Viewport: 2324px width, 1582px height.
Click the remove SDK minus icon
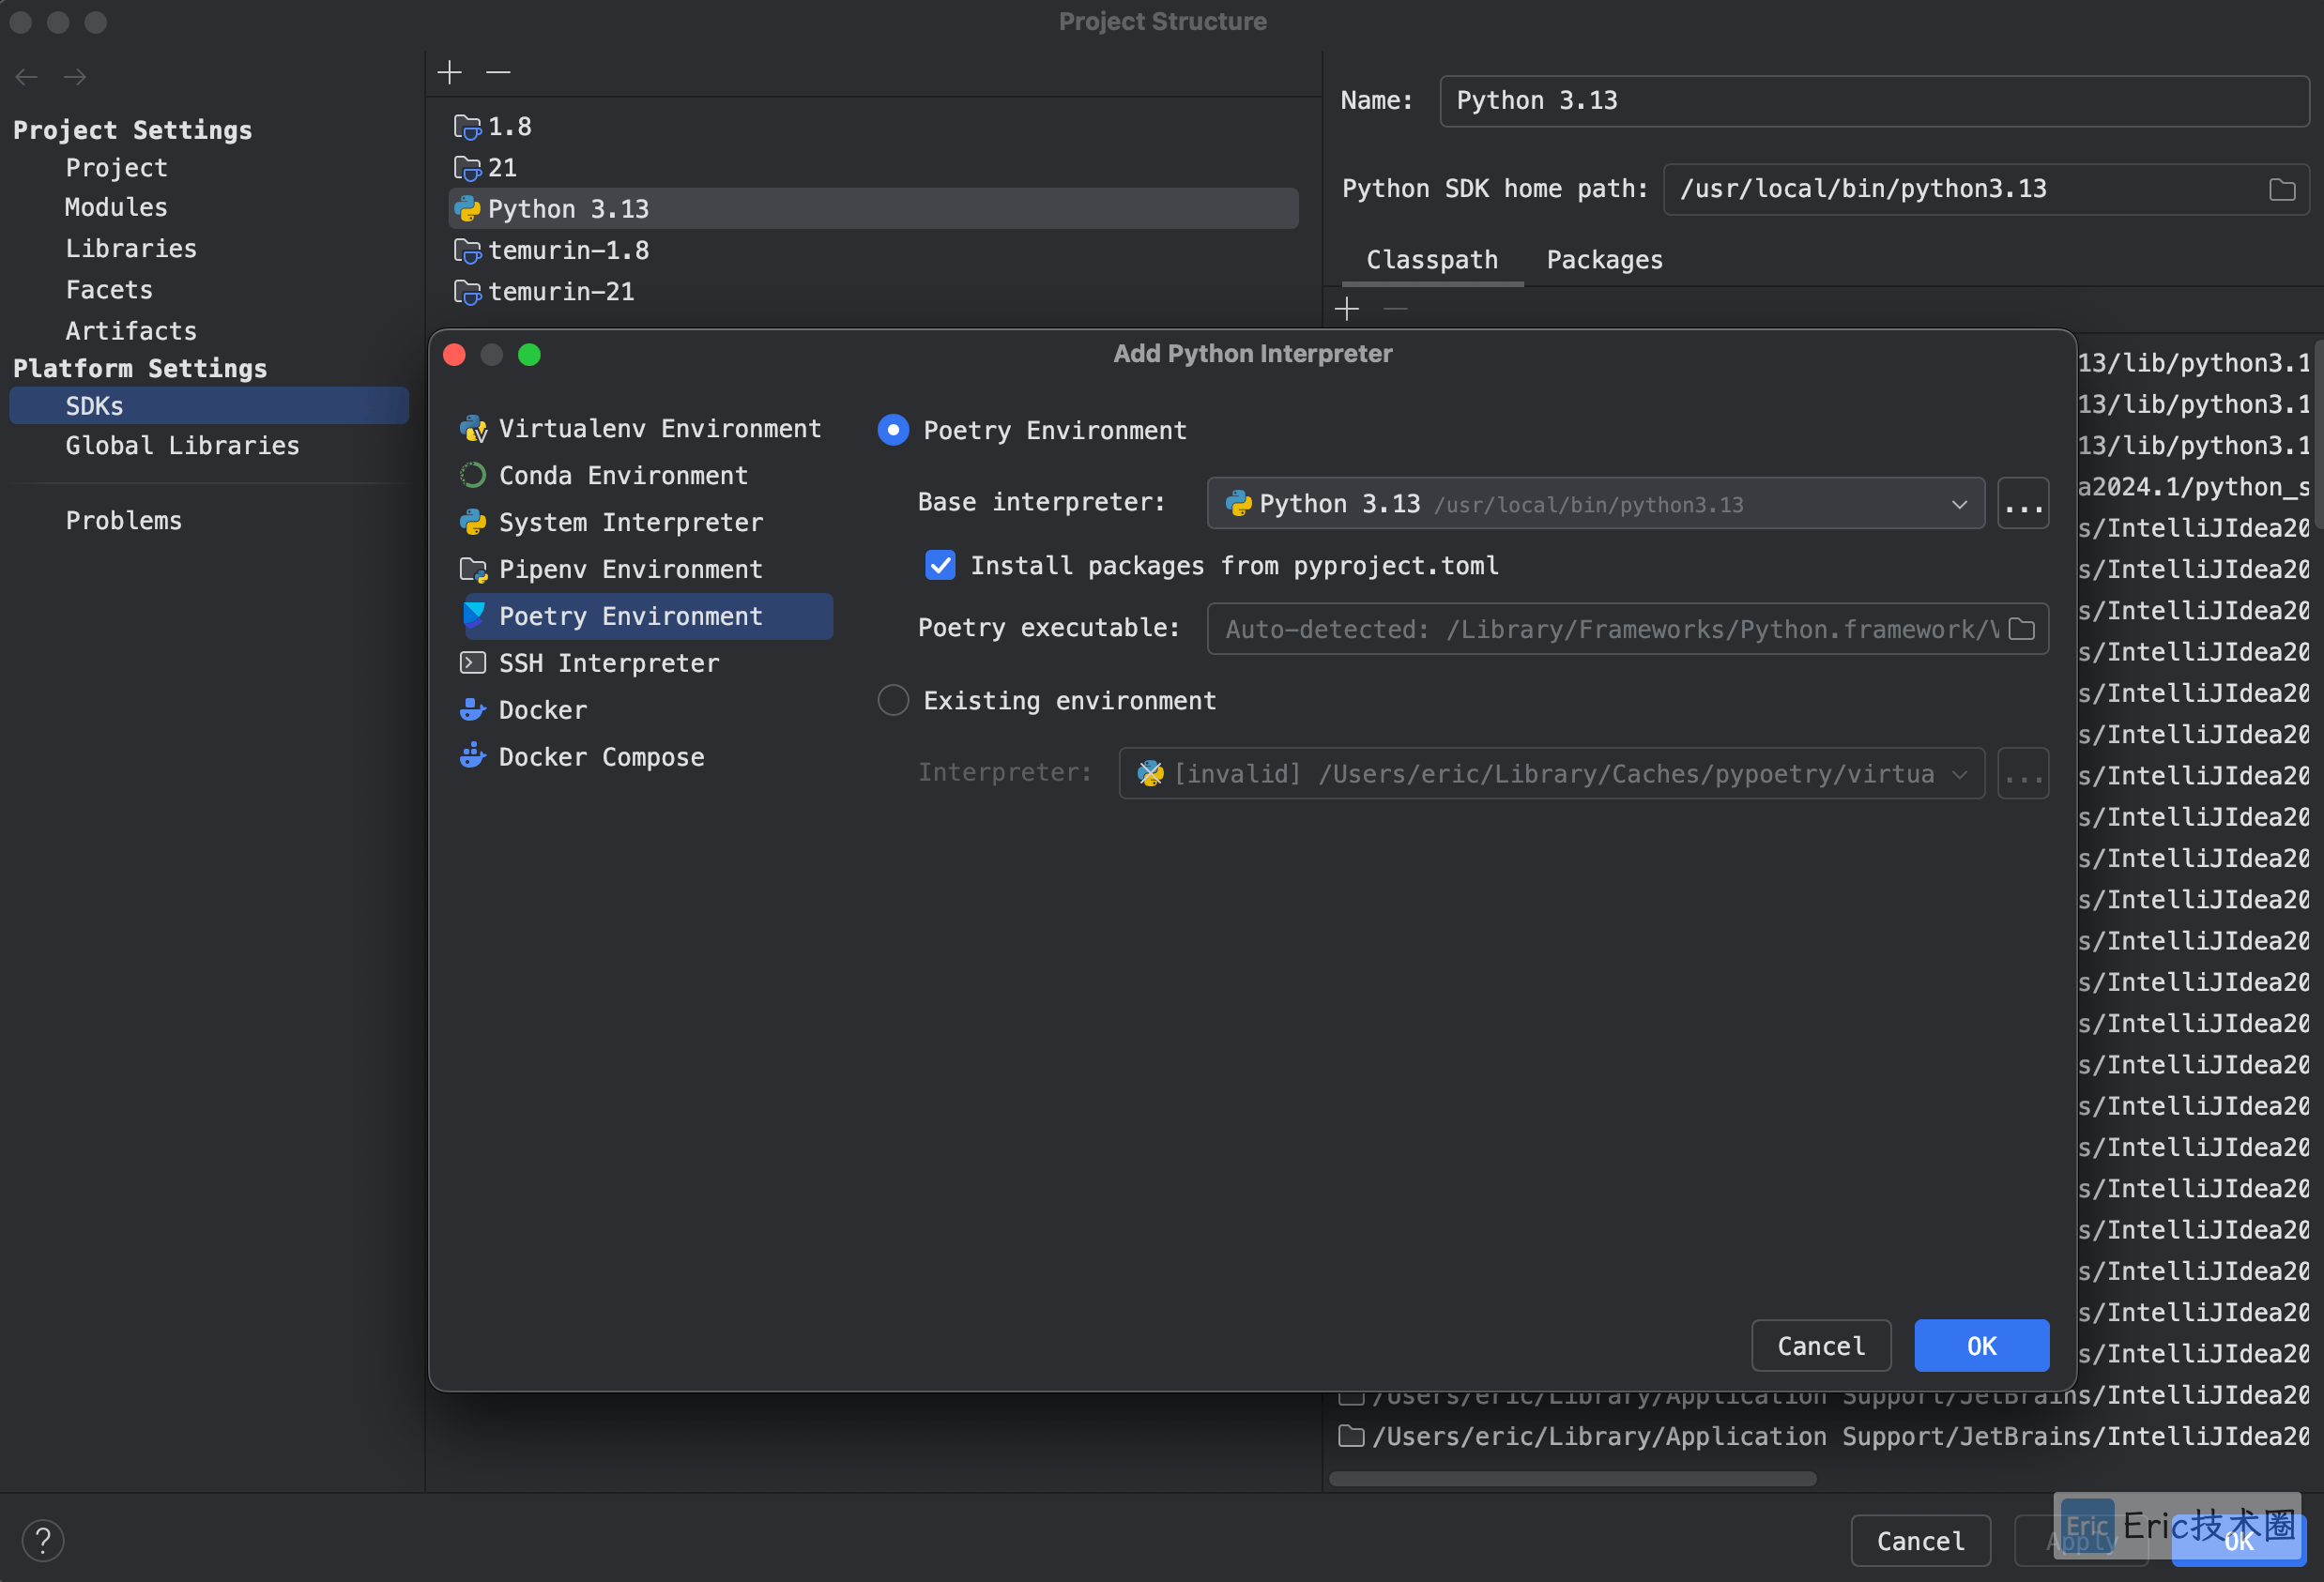(x=498, y=72)
